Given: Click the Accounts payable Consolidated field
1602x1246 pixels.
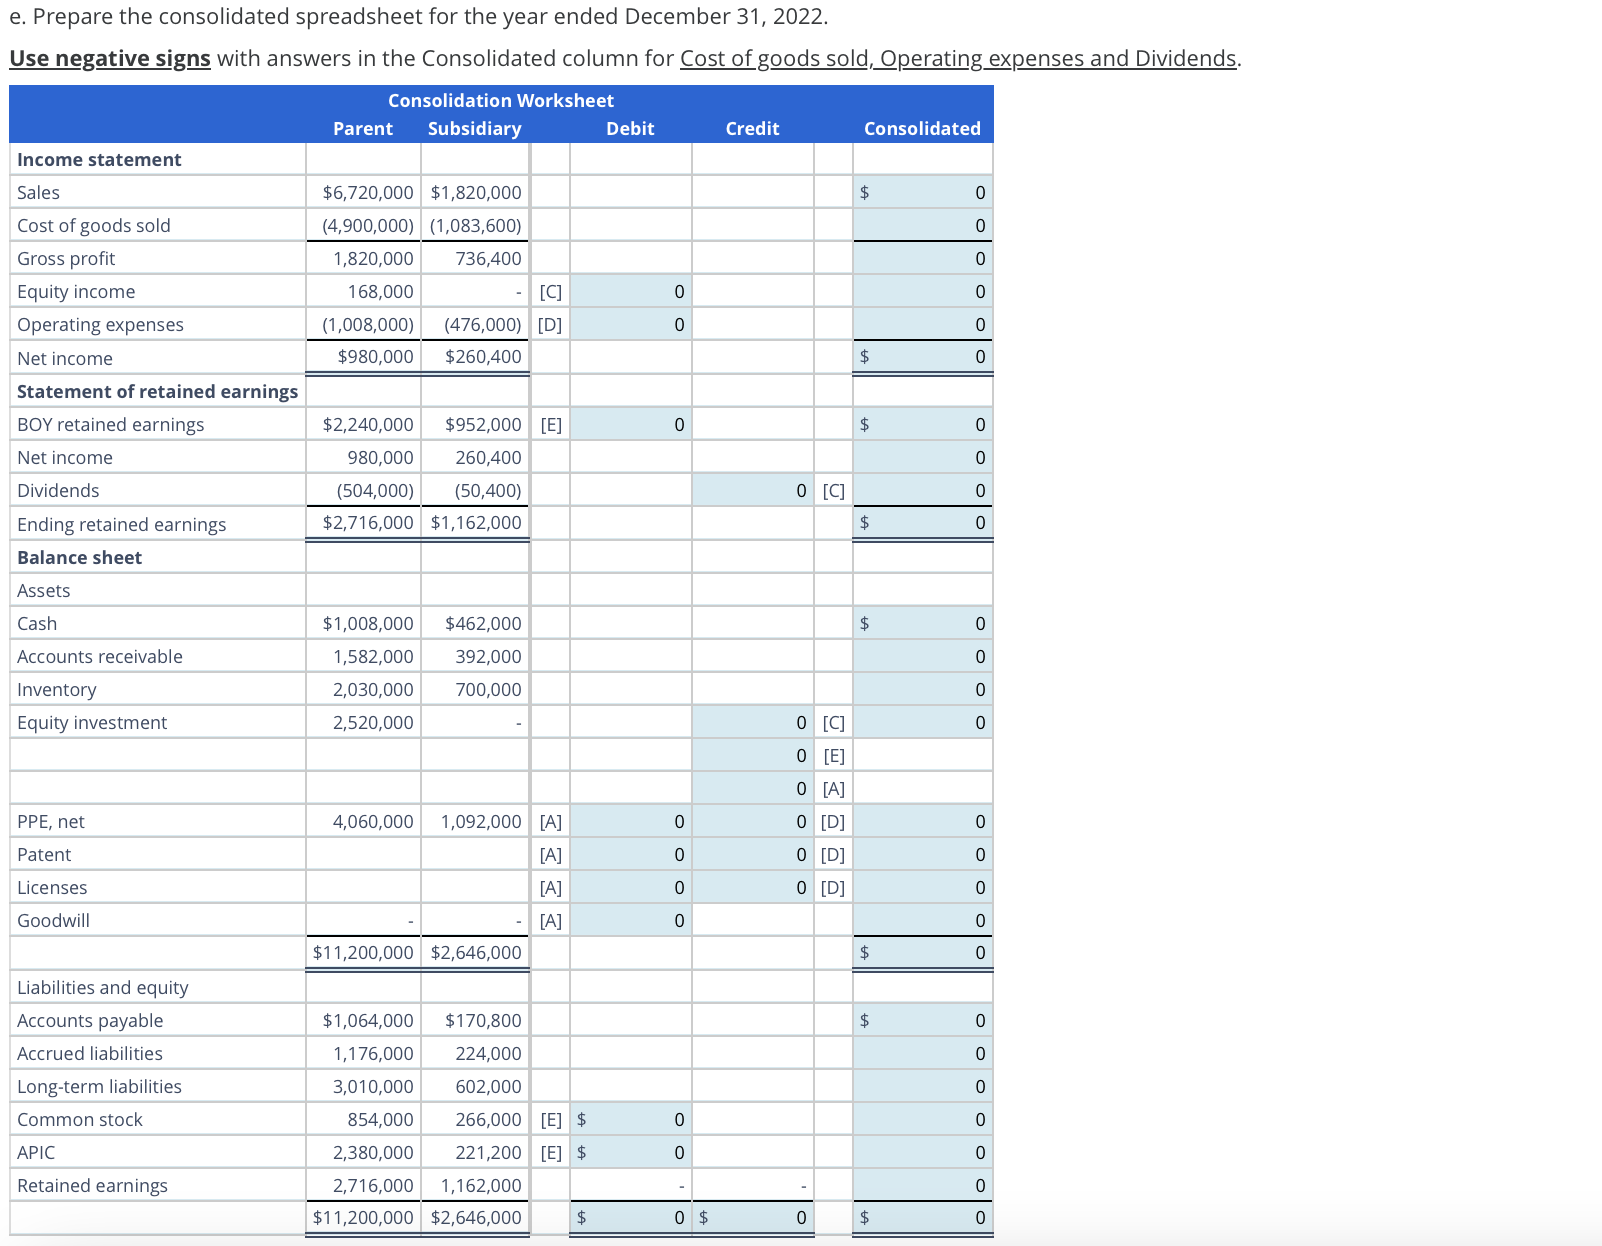Looking at the screenshot, I should [923, 1020].
